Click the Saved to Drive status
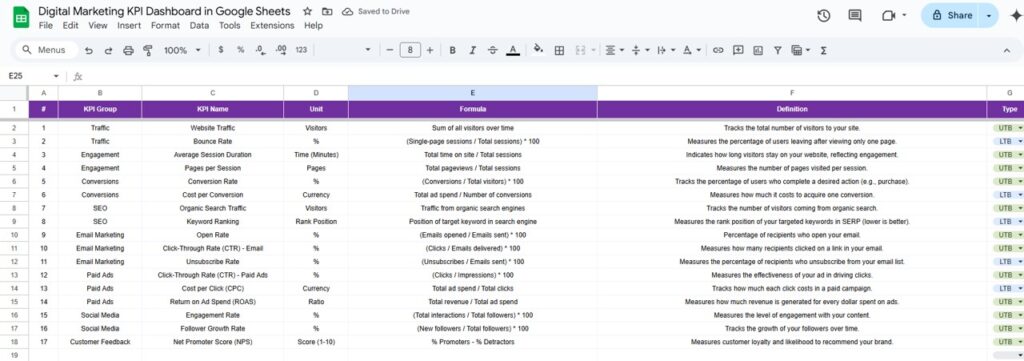 click(376, 12)
